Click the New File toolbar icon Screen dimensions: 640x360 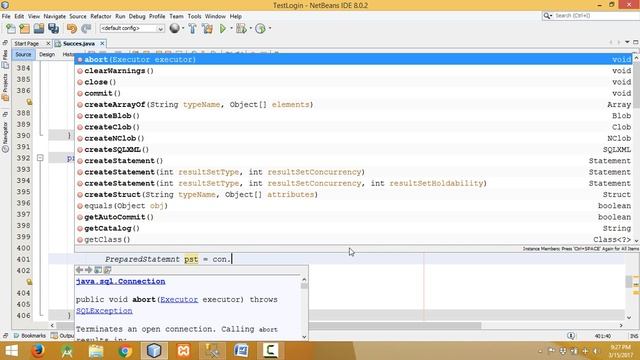pos(11,29)
